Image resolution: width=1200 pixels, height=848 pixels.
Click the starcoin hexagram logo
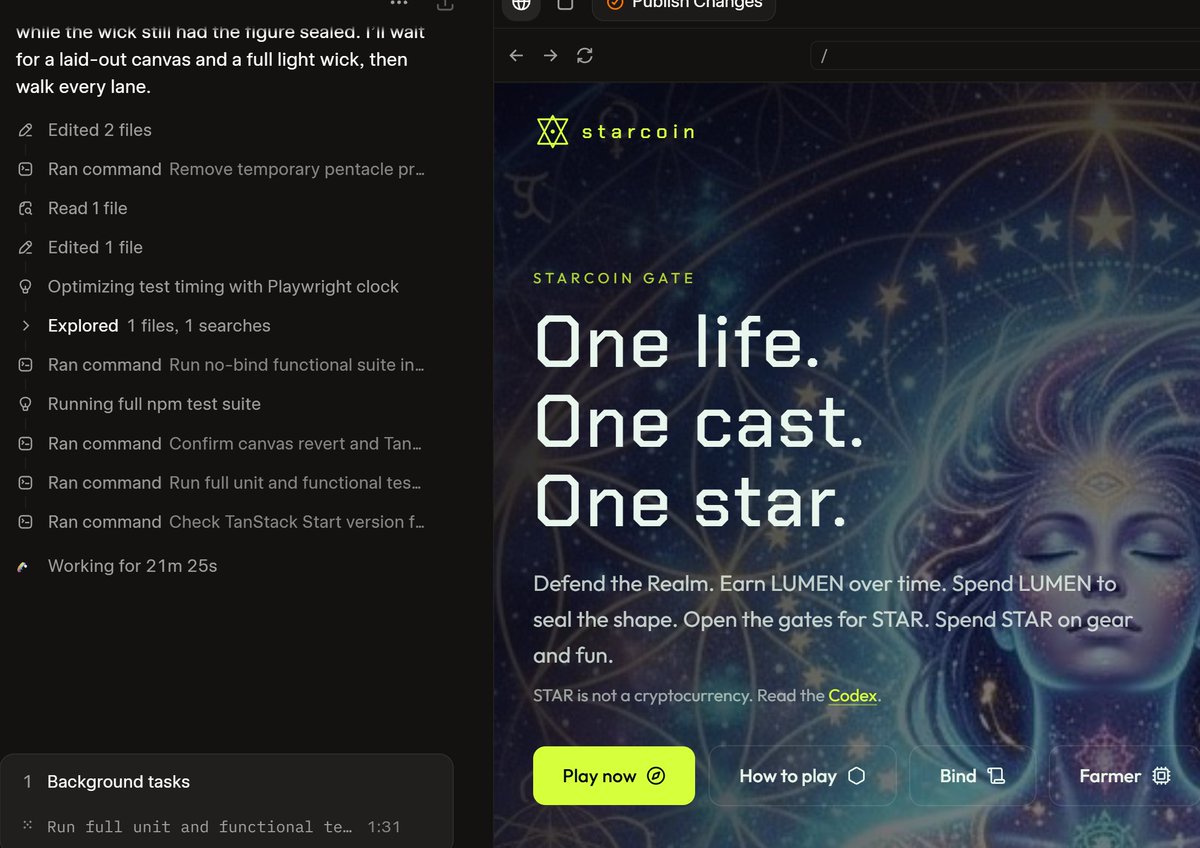552,131
